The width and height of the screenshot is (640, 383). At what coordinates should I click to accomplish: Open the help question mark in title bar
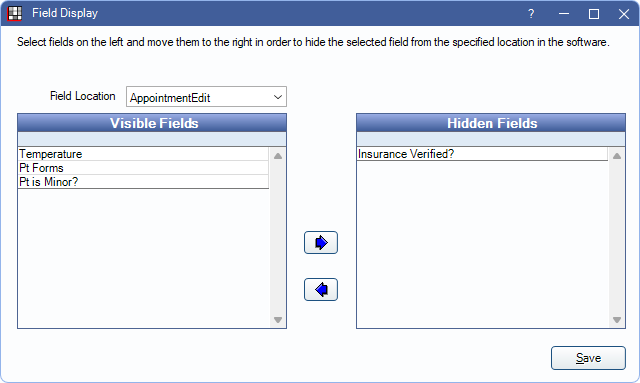tap(531, 14)
